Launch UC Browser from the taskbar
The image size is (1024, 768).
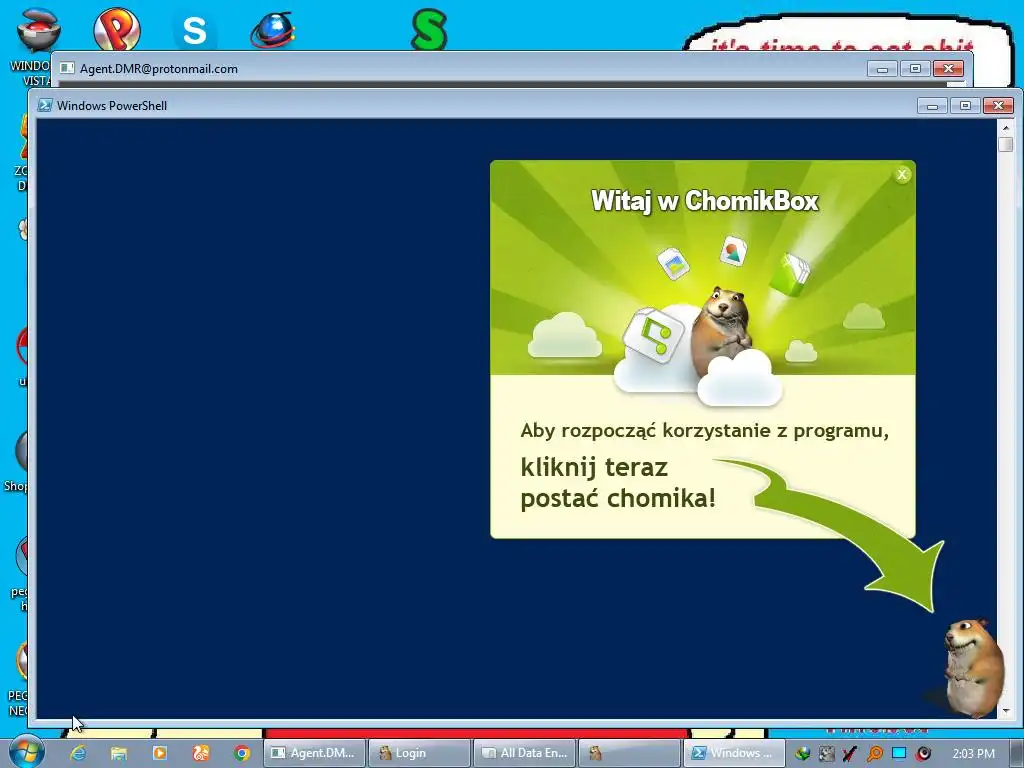[200, 753]
